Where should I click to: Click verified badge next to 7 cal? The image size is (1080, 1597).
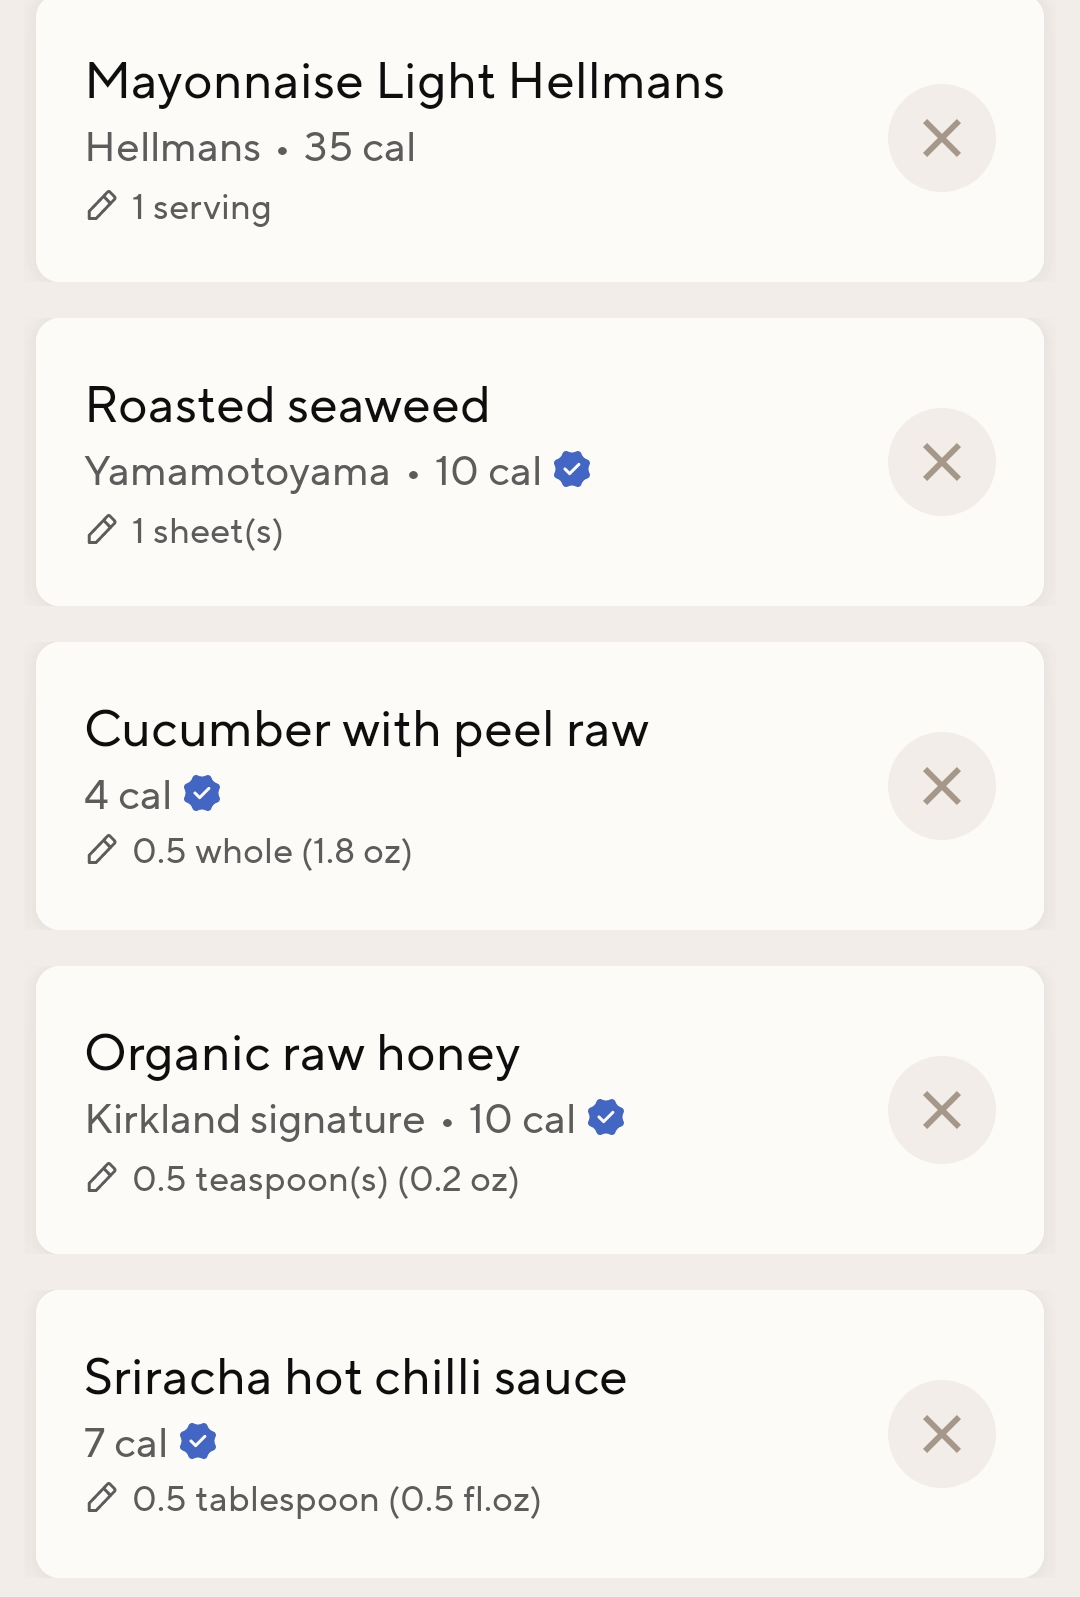coord(198,1441)
